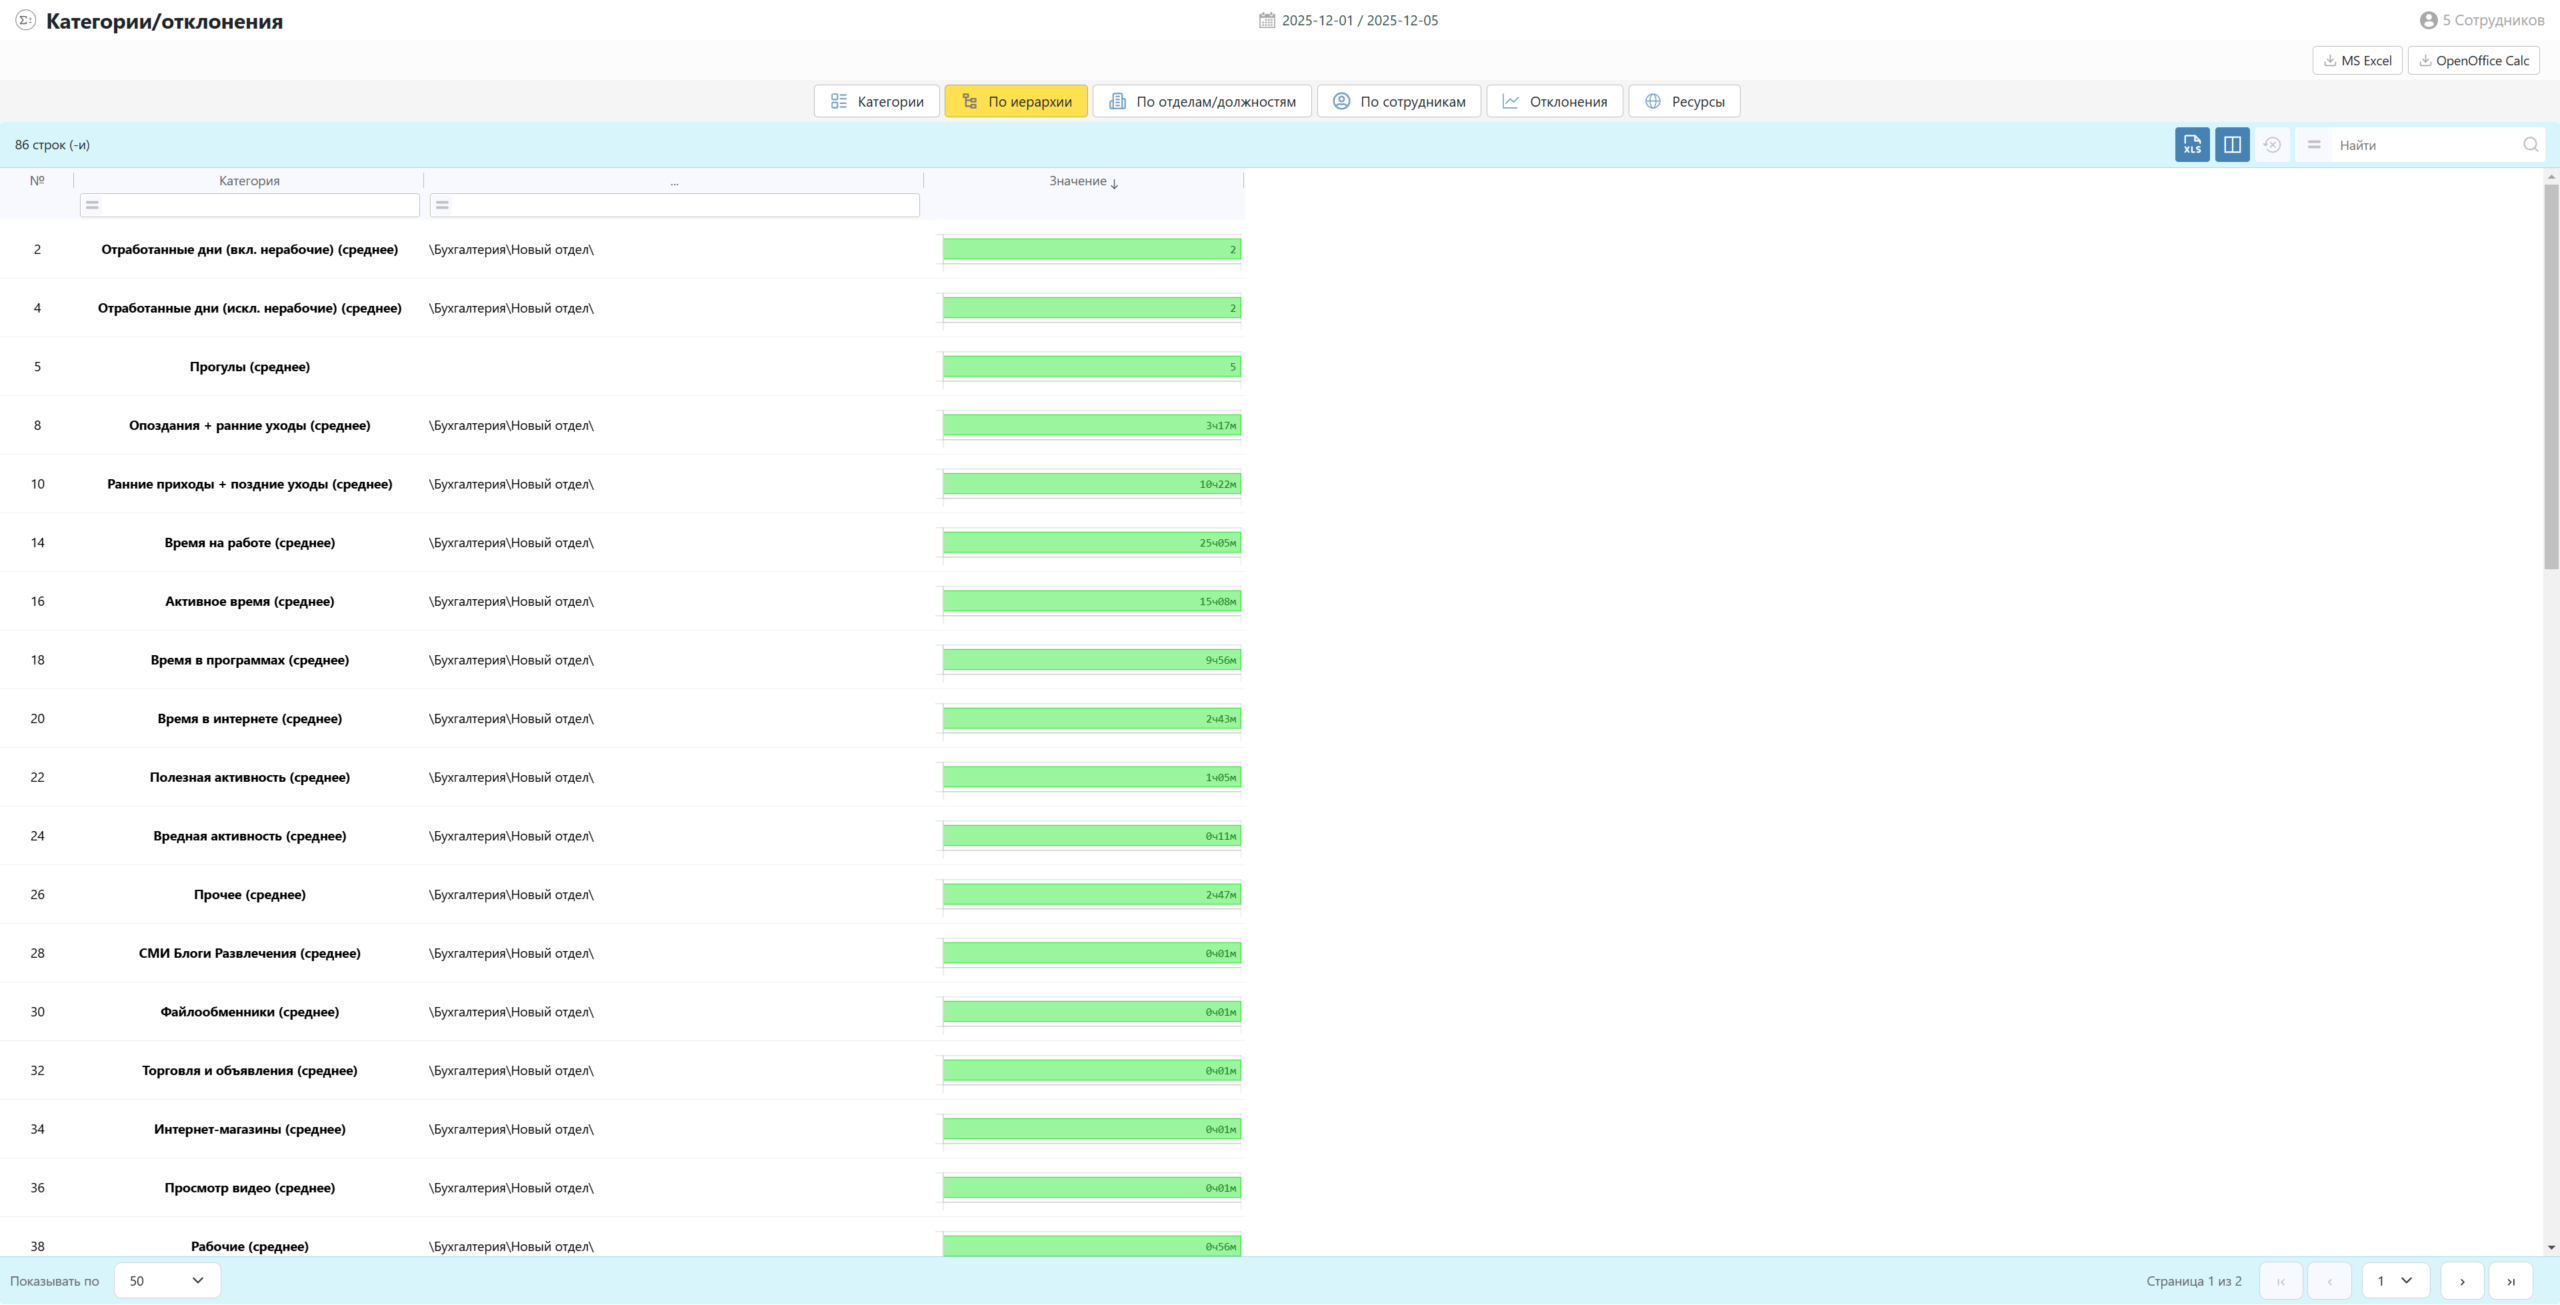Click the reset filters icon
Viewport: 2560px width, 1305px height.
coord(2272,145)
